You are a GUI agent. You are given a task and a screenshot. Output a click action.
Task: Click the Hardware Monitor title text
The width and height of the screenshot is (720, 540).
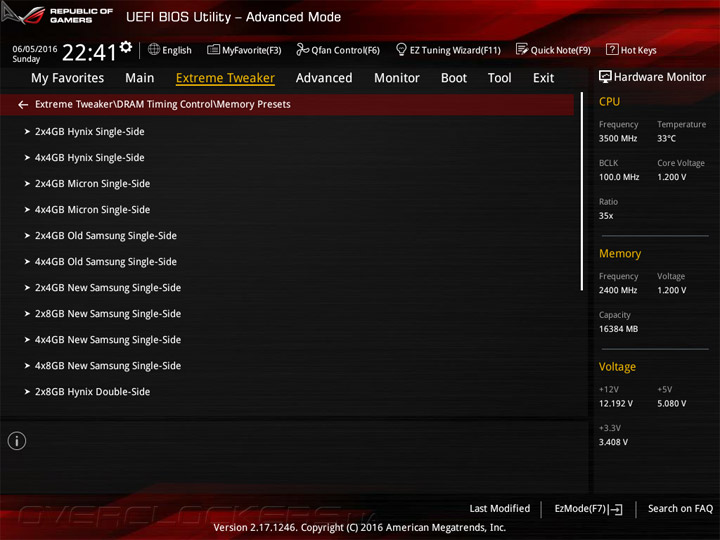(660, 77)
